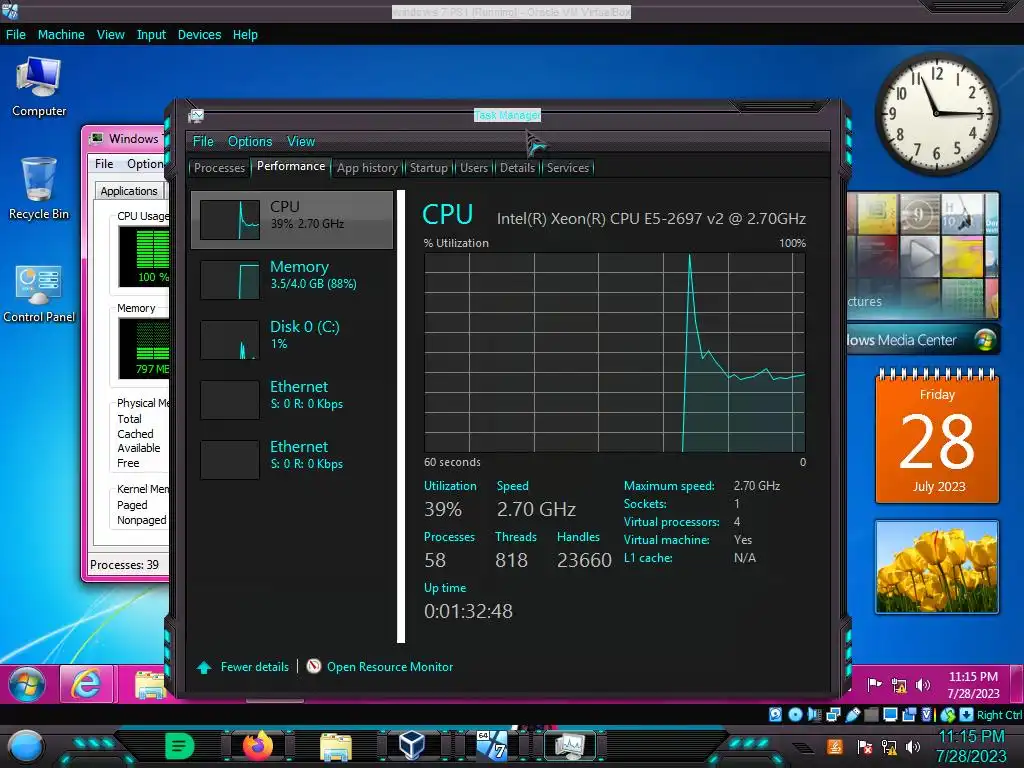The image size is (1024, 768).
Task: Click VirtualBox display status monitor icon
Action: [890, 714]
